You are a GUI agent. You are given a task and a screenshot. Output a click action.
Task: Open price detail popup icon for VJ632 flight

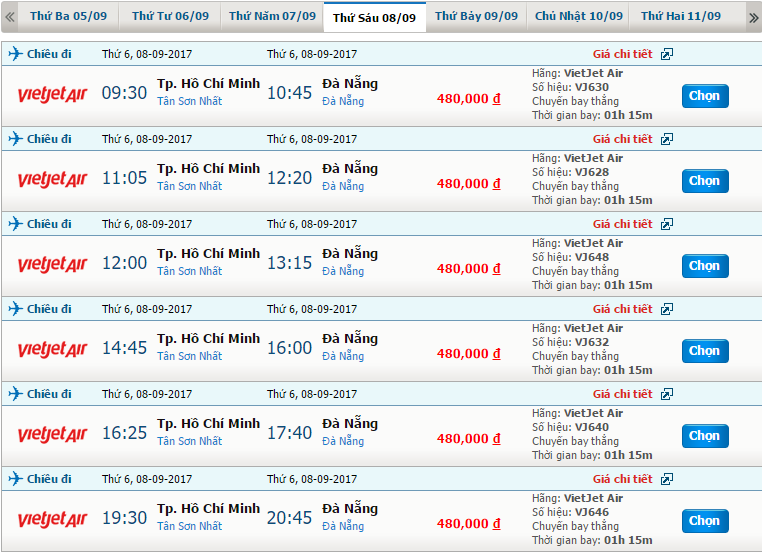pos(667,309)
